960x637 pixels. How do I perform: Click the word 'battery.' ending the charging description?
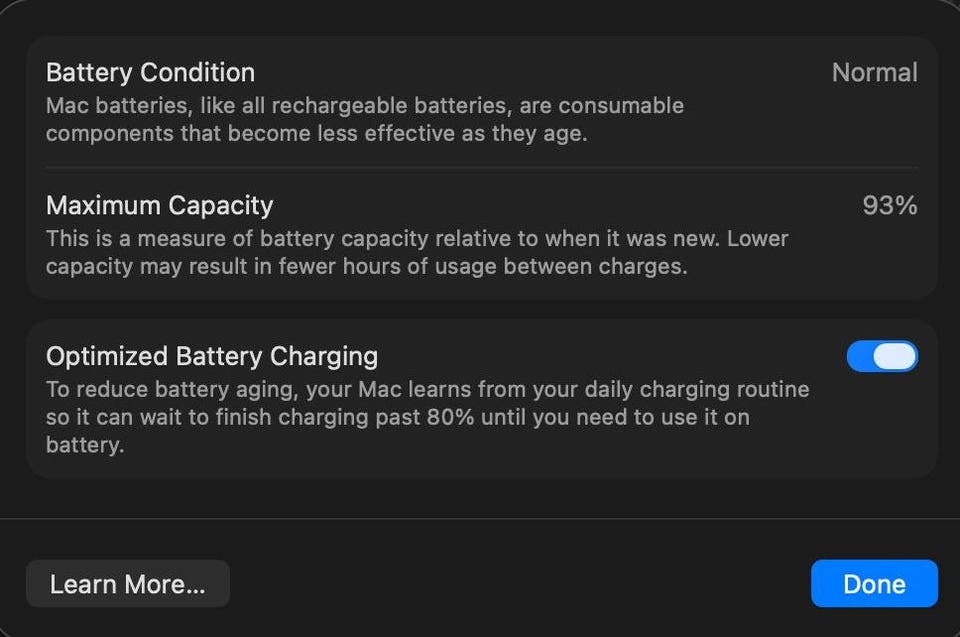85,445
